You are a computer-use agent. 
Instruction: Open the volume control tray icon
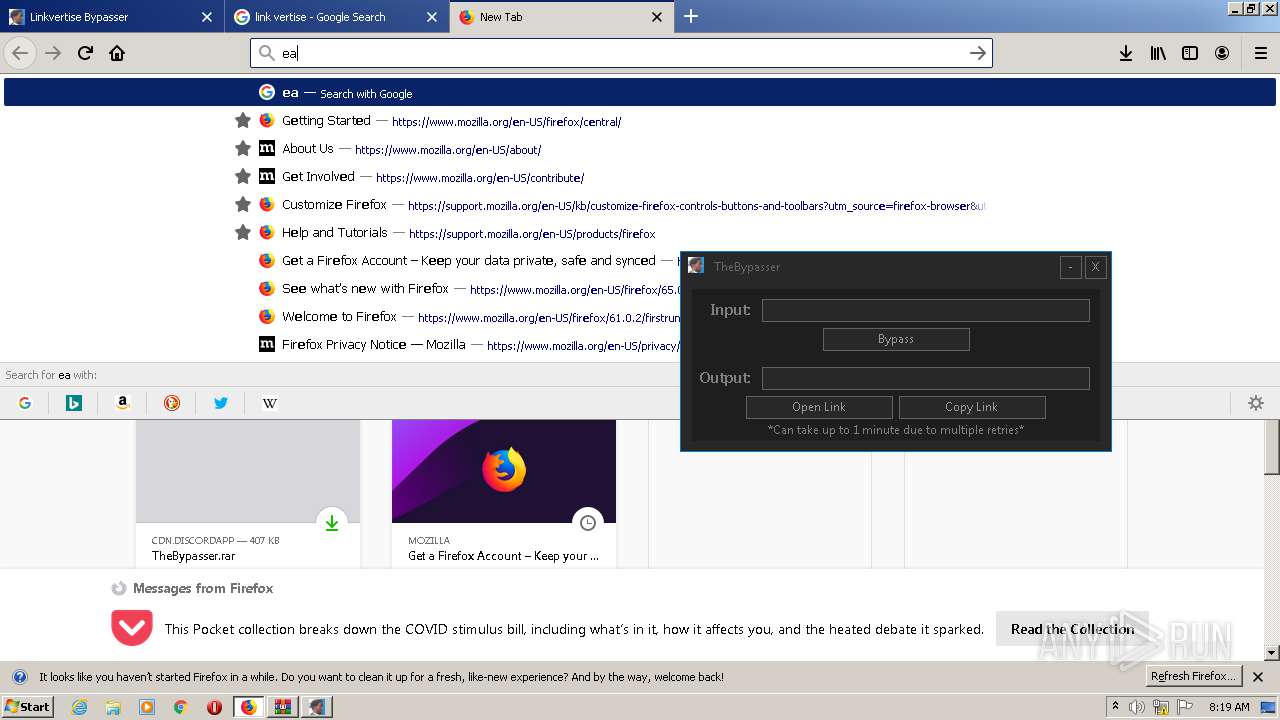point(1137,707)
